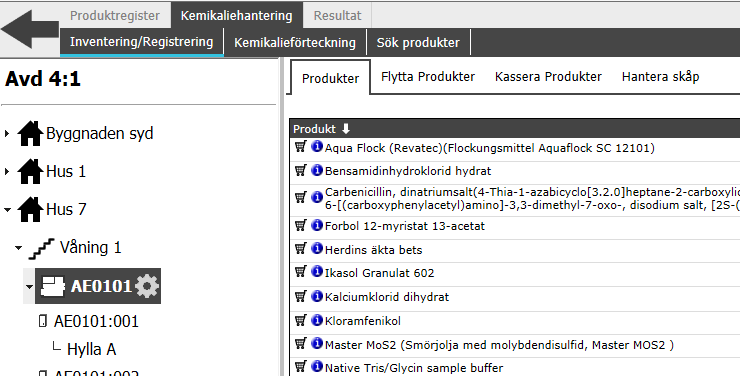Click the Hus 1 house icon
The image size is (740, 376).
pyautogui.click(x=30, y=171)
